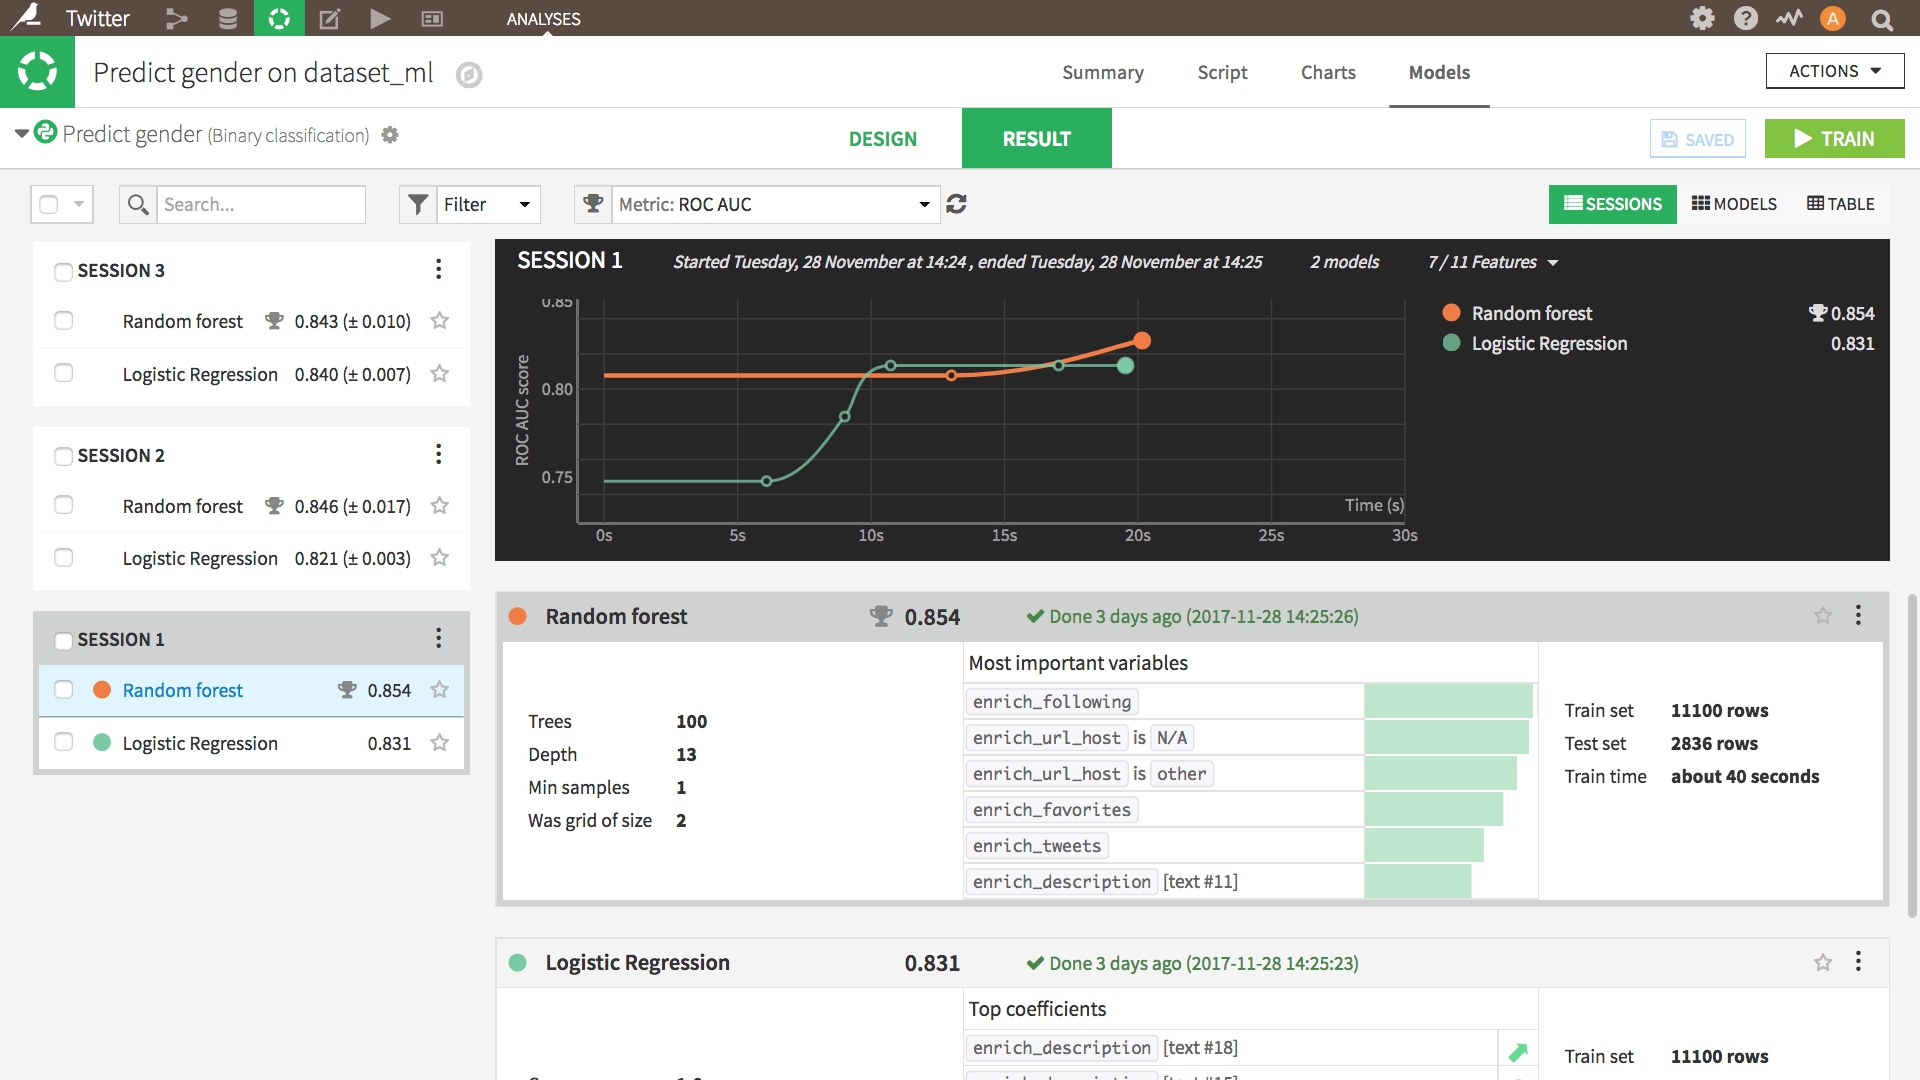Refresh the metric results with the reload icon
This screenshot has height=1080, width=1920.
point(957,204)
